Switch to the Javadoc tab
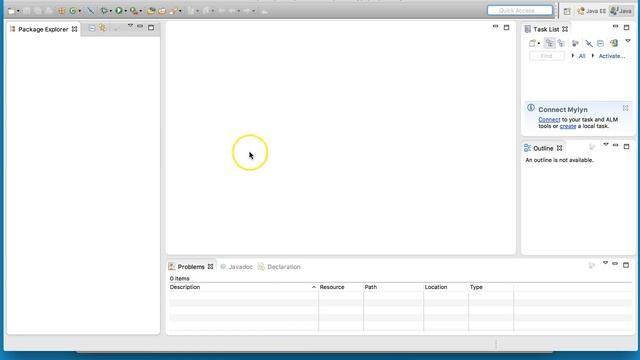 click(236, 267)
